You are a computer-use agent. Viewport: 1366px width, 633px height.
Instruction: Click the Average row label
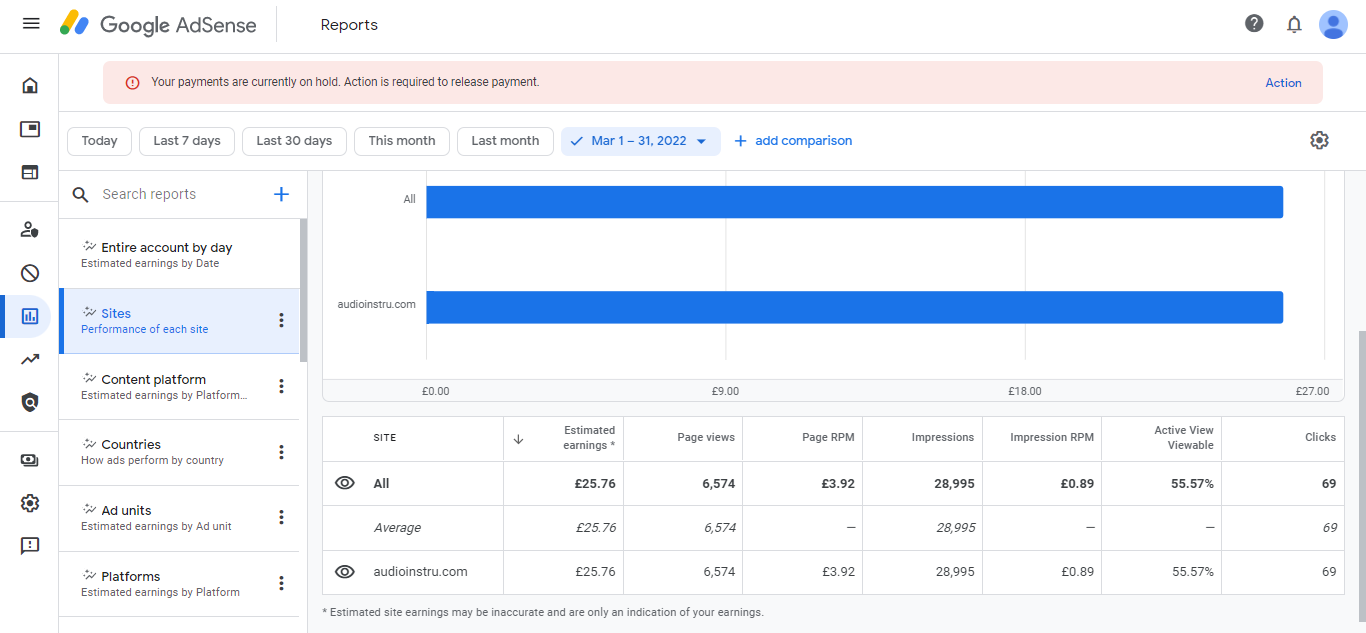point(397,527)
